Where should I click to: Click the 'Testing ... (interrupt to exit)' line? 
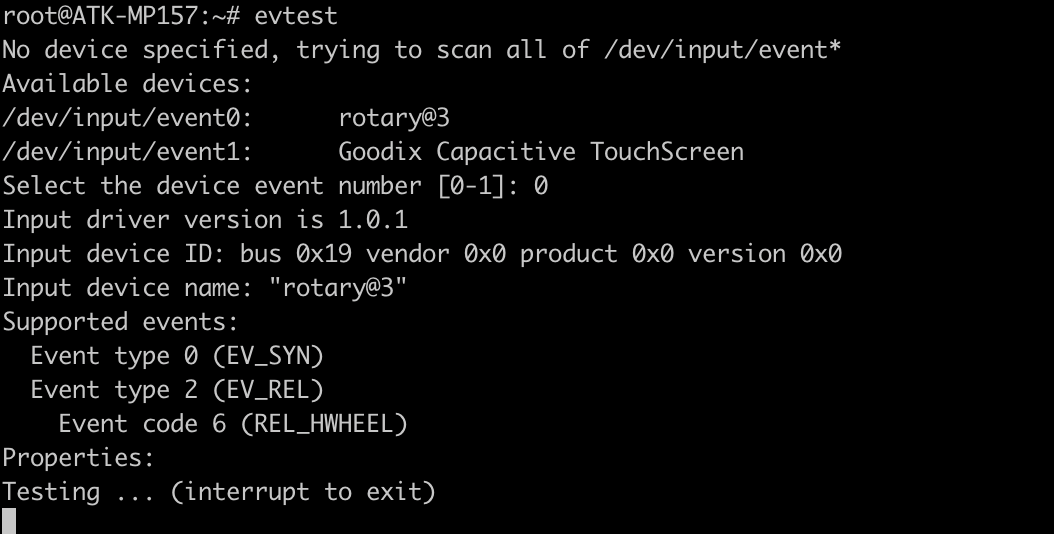pyautogui.click(x=219, y=492)
